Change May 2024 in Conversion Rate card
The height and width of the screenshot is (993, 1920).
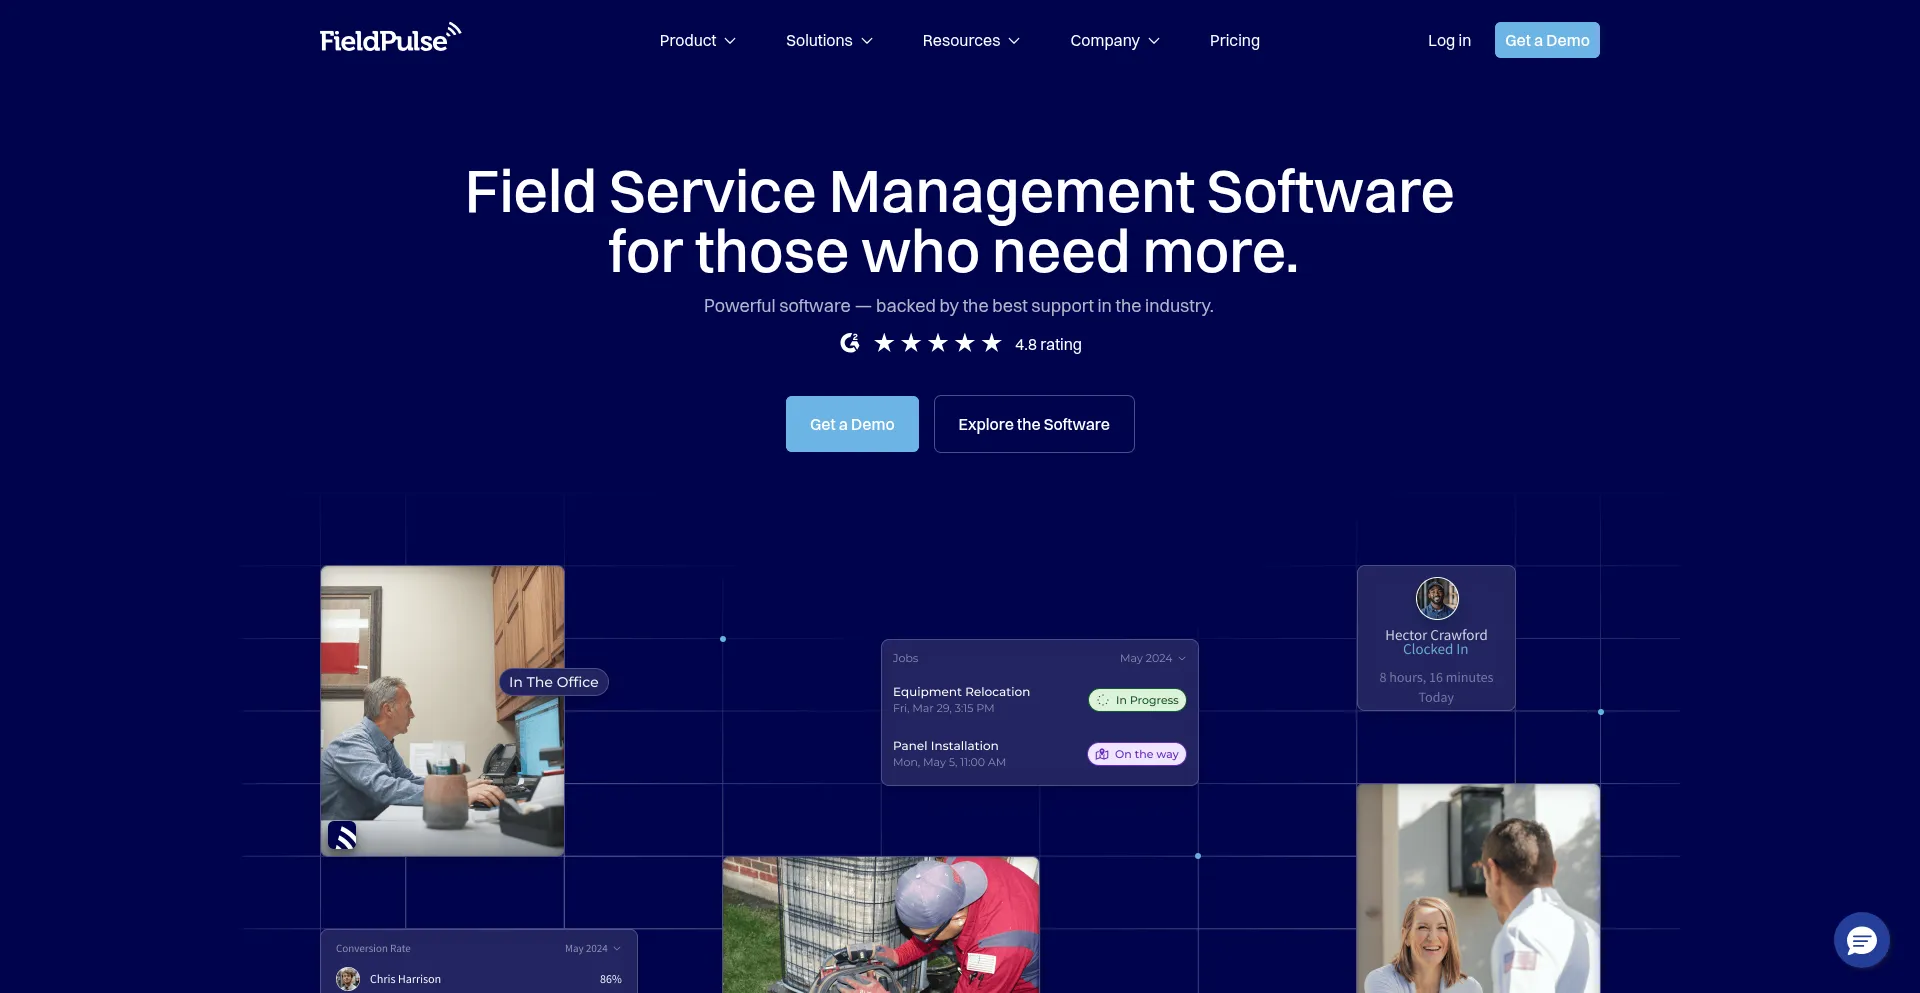pyautogui.click(x=592, y=948)
